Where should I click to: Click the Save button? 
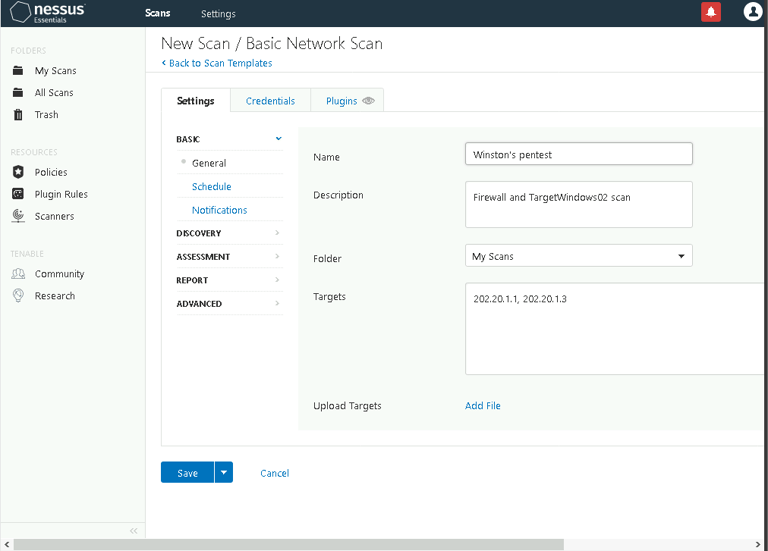pos(188,473)
